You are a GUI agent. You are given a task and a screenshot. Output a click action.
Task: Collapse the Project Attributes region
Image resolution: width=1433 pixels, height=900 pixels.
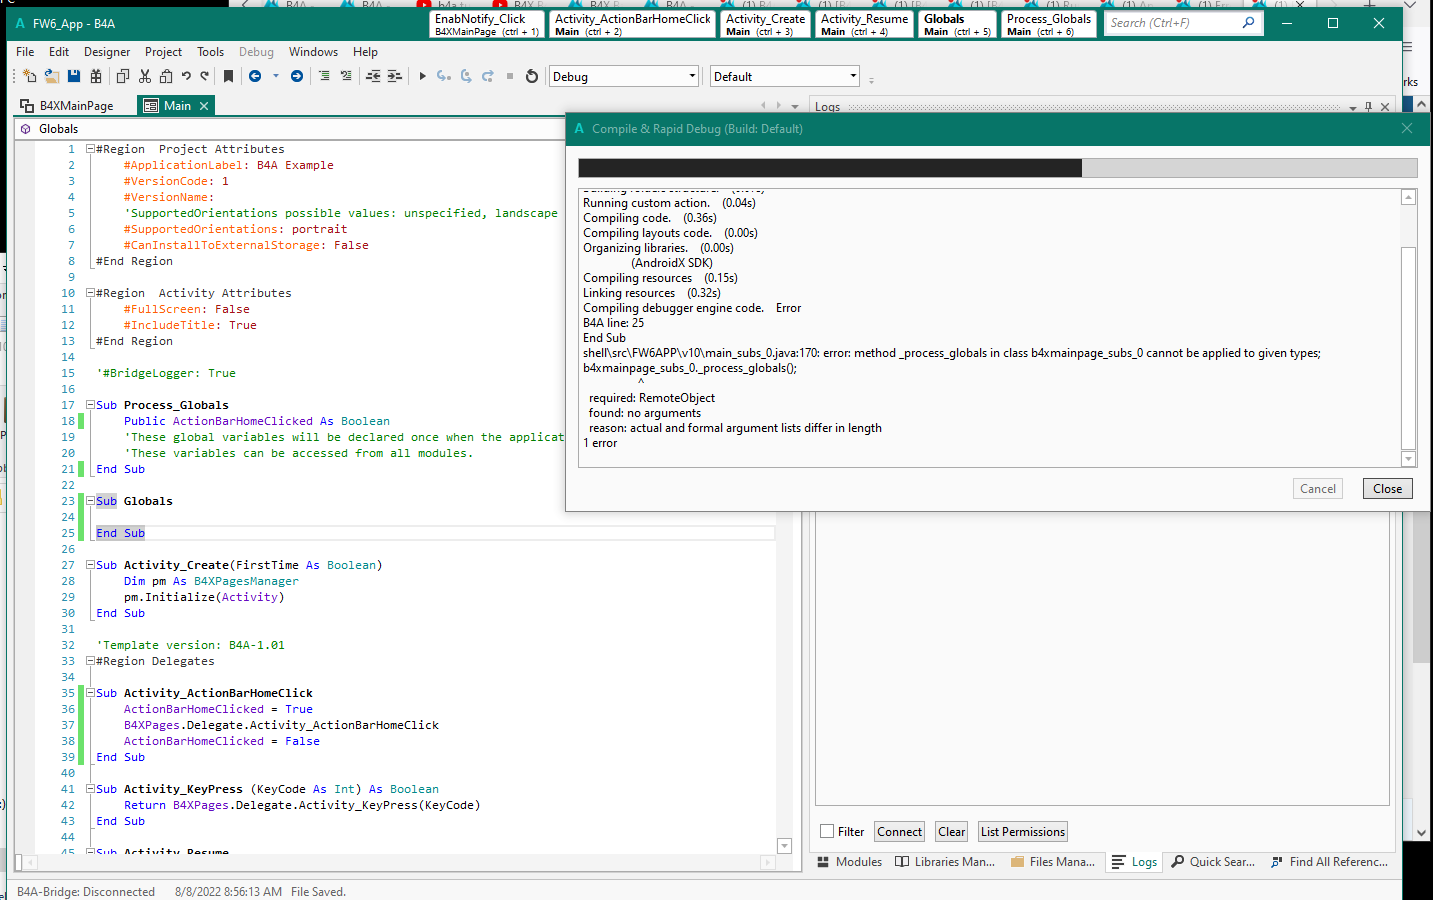click(x=90, y=149)
